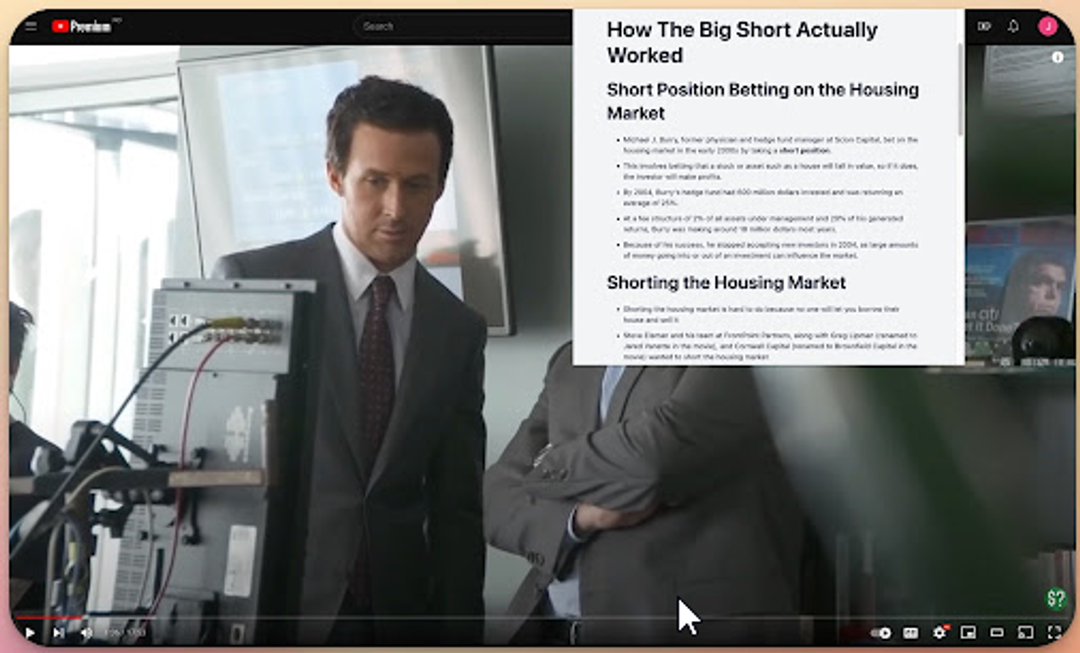Play the video
The height and width of the screenshot is (653, 1080).
tap(30, 632)
